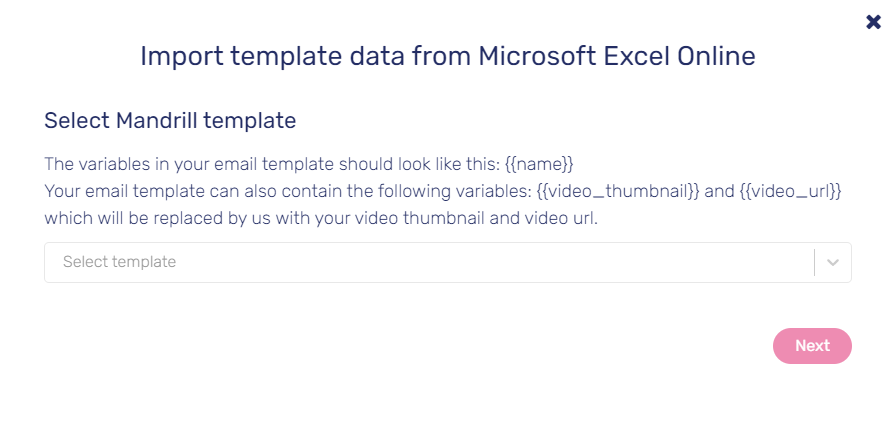Expand template list via chevron arrow
The height and width of the screenshot is (425, 894).
click(x=833, y=262)
